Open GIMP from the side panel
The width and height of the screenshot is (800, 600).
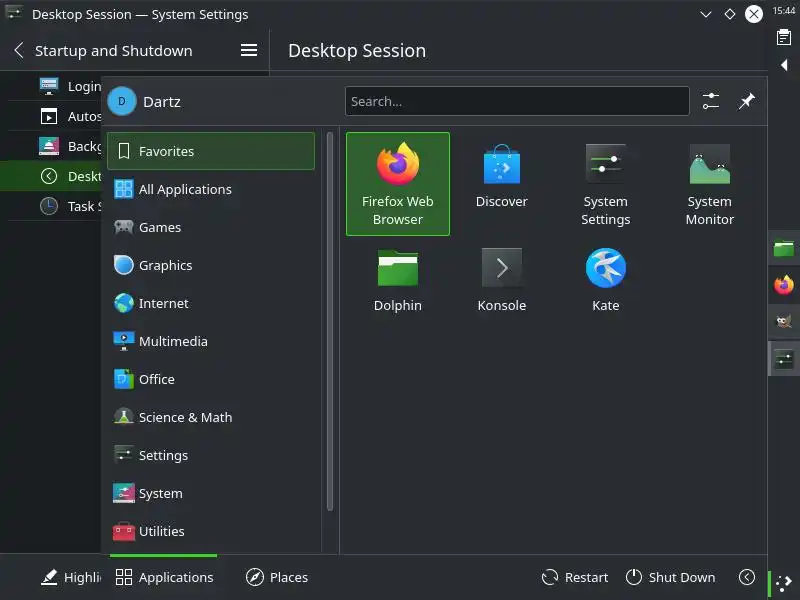click(784, 321)
